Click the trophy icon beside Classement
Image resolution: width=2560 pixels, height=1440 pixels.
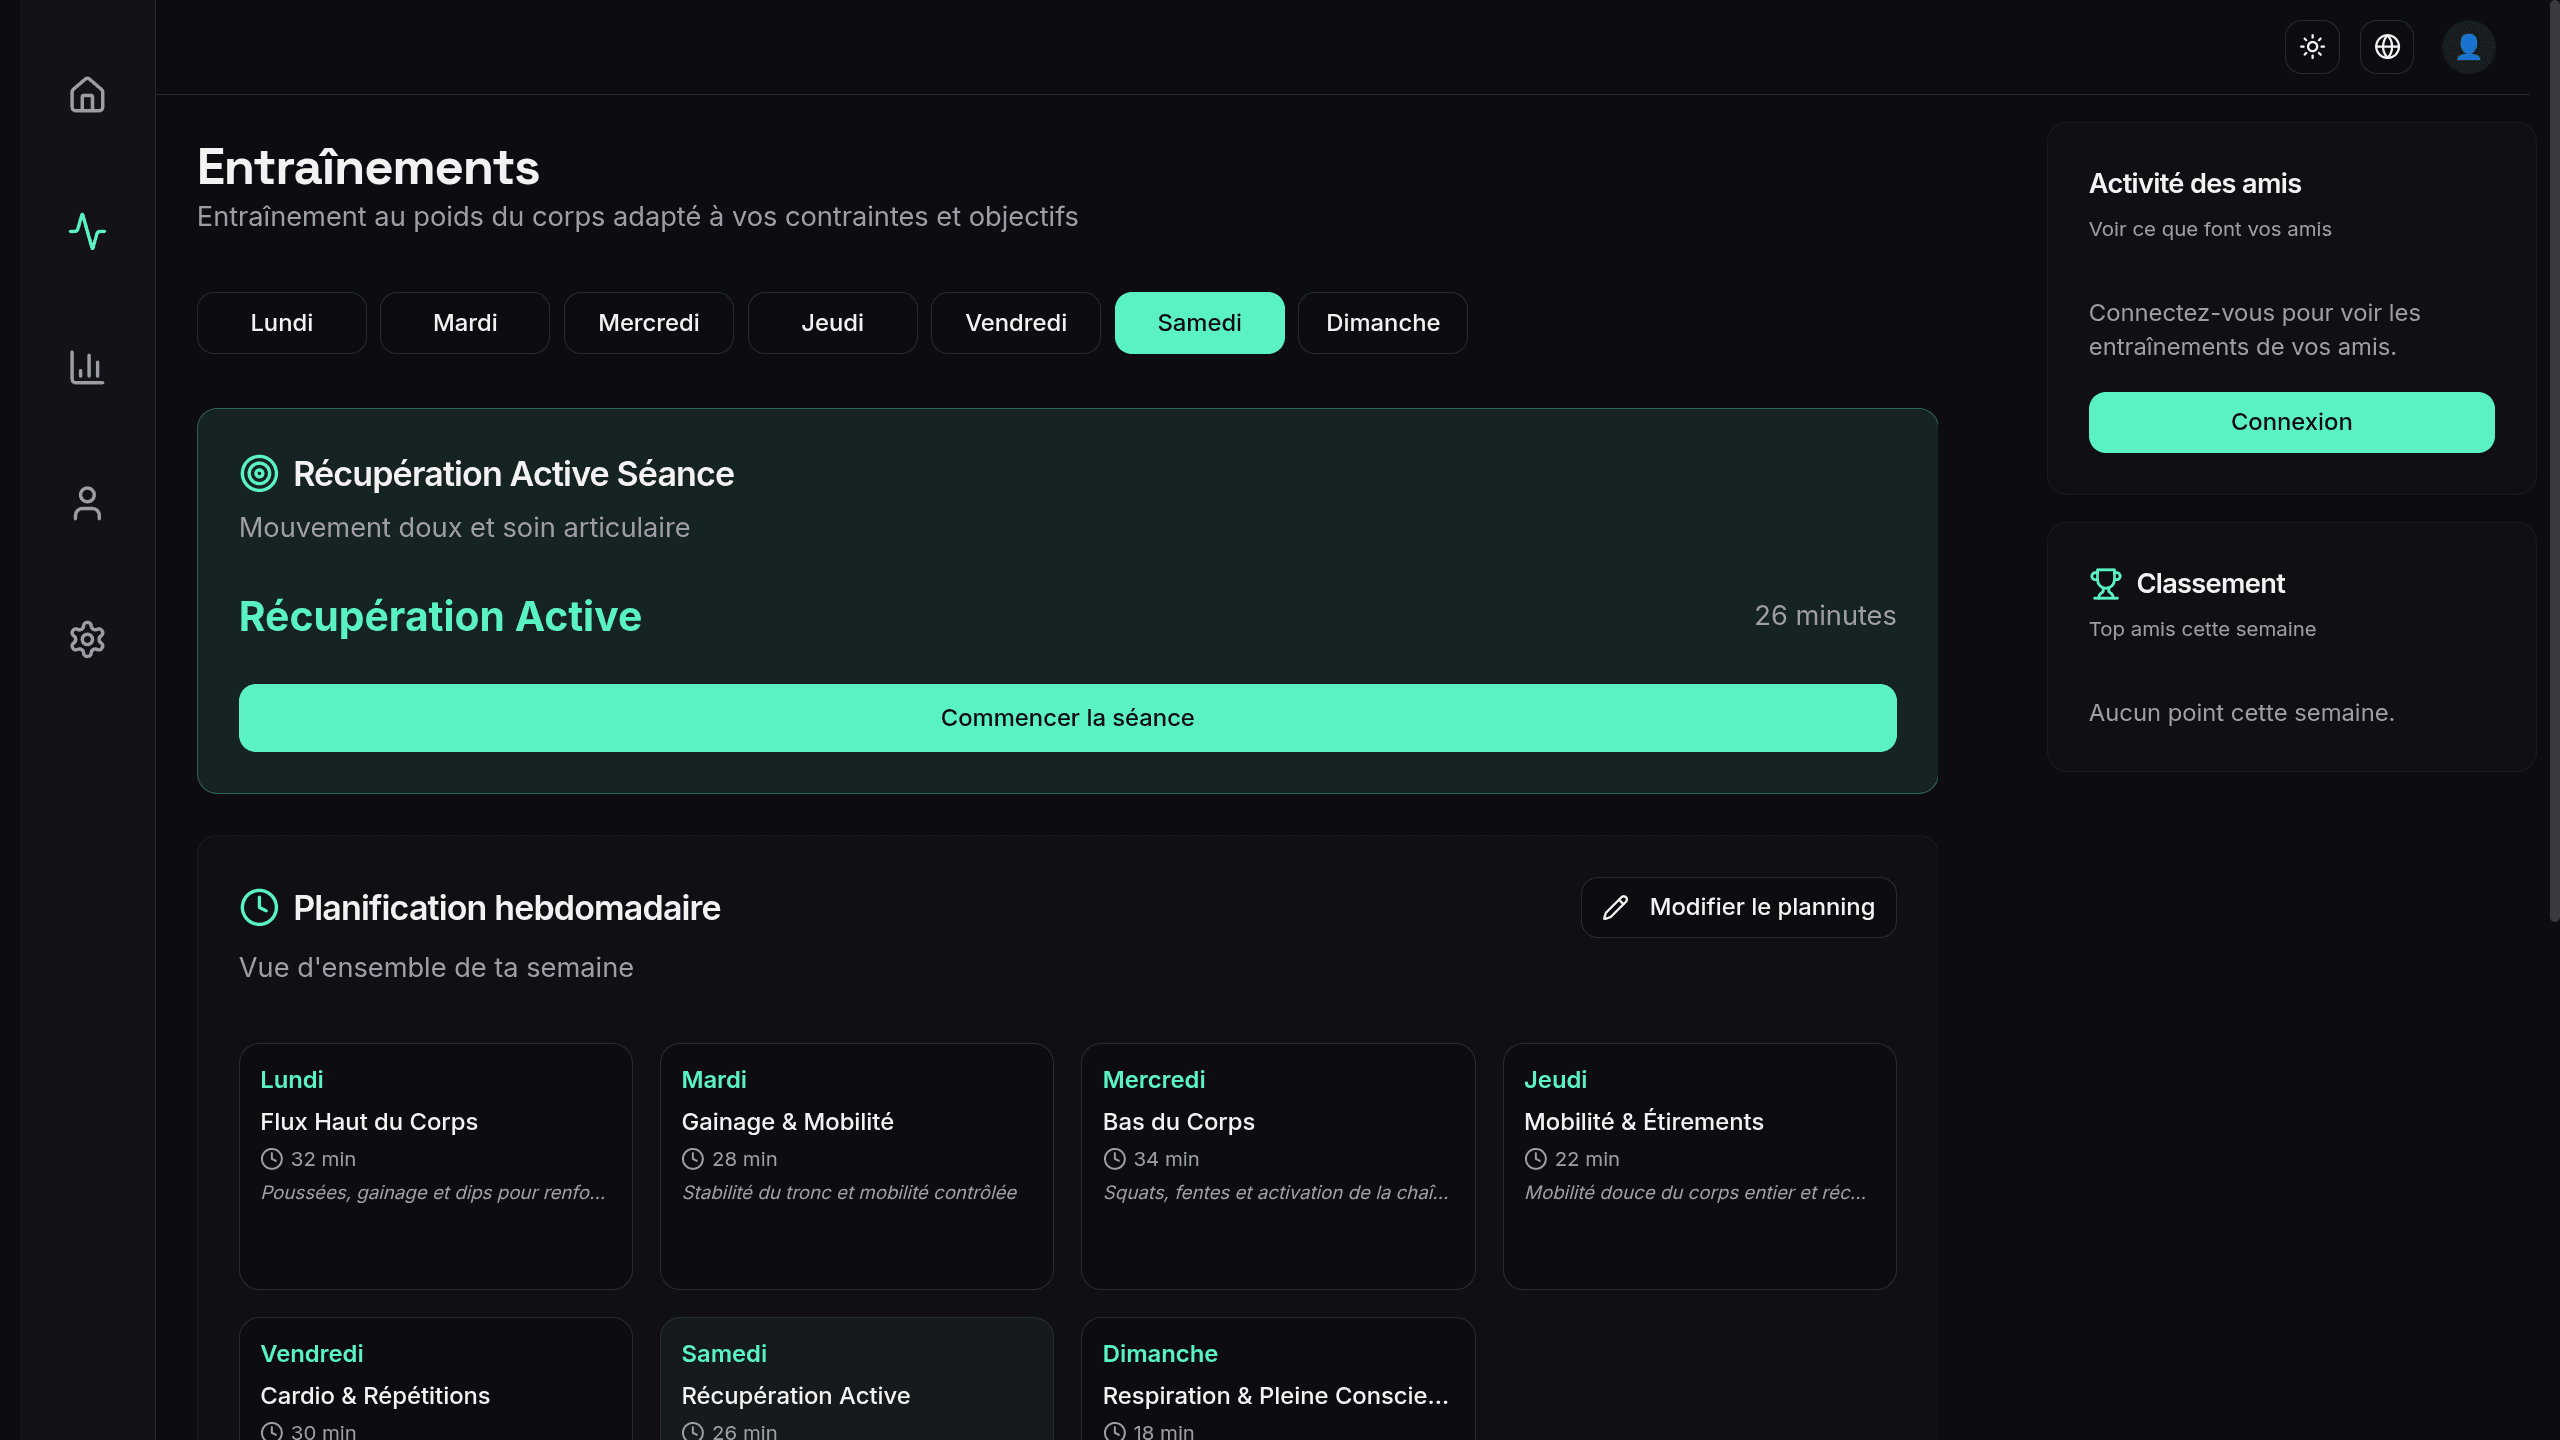click(x=2105, y=584)
